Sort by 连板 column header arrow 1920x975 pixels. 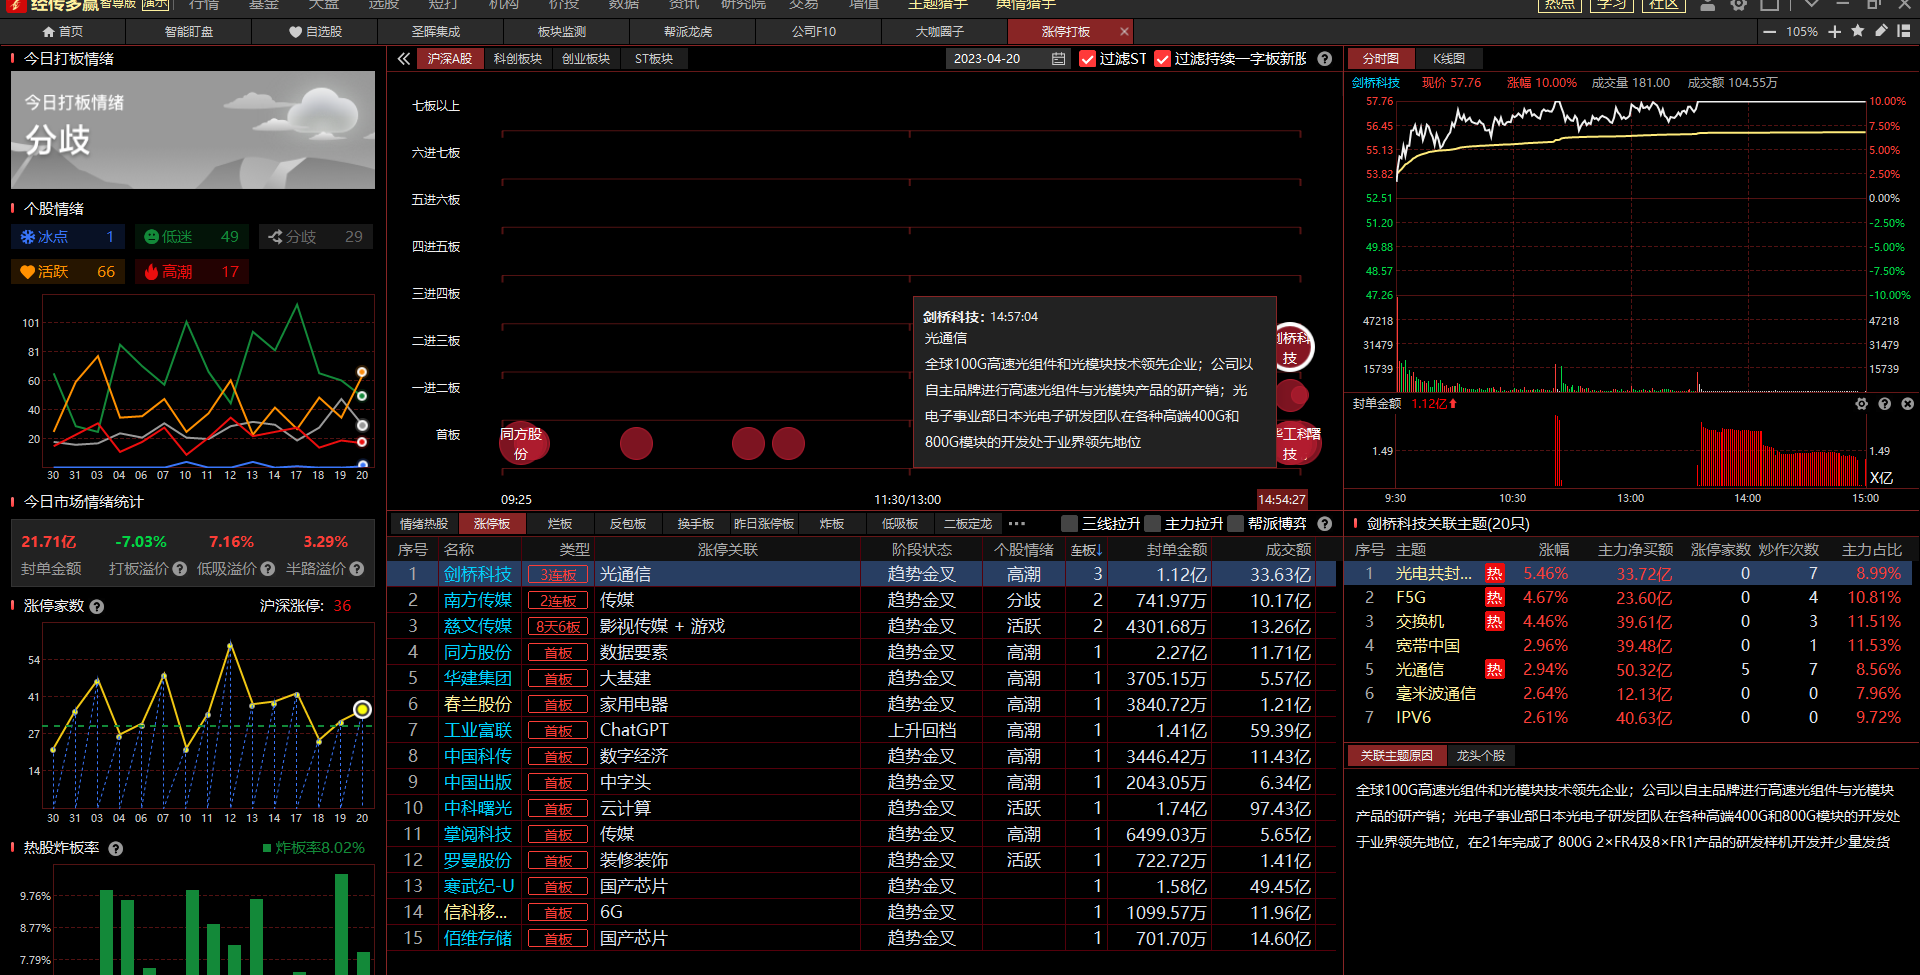point(1086,550)
